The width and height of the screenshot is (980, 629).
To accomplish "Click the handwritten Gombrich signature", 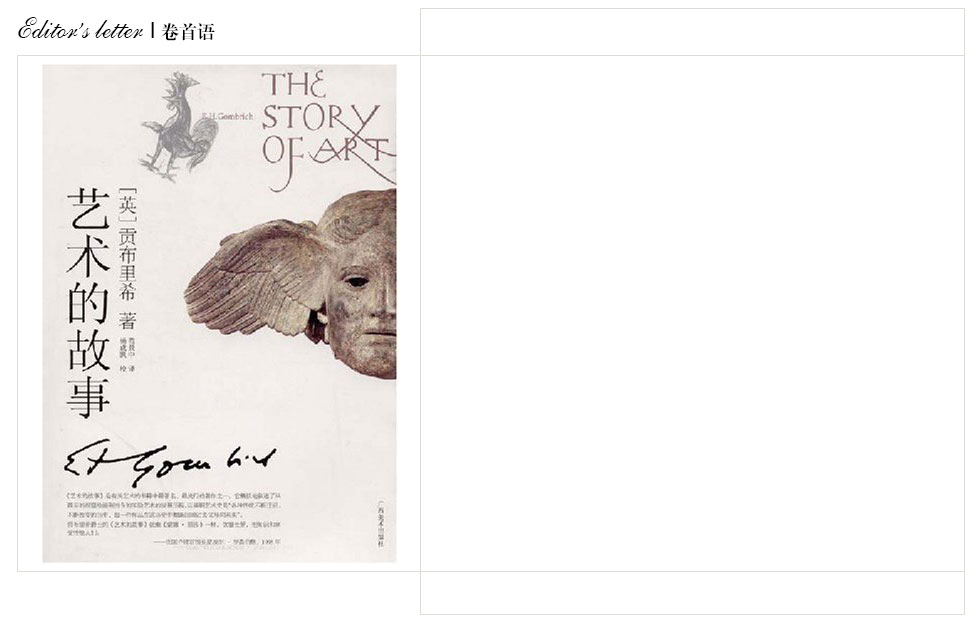I will click(x=170, y=462).
